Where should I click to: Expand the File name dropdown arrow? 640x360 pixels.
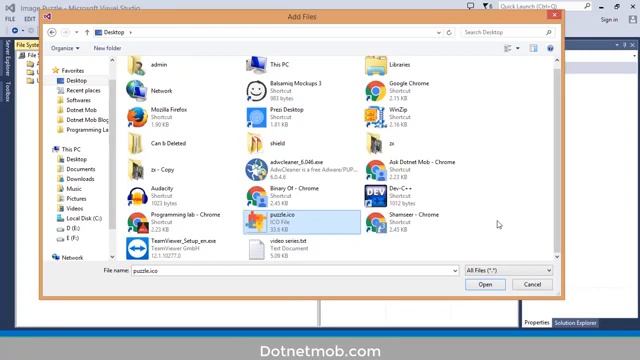(x=455, y=271)
